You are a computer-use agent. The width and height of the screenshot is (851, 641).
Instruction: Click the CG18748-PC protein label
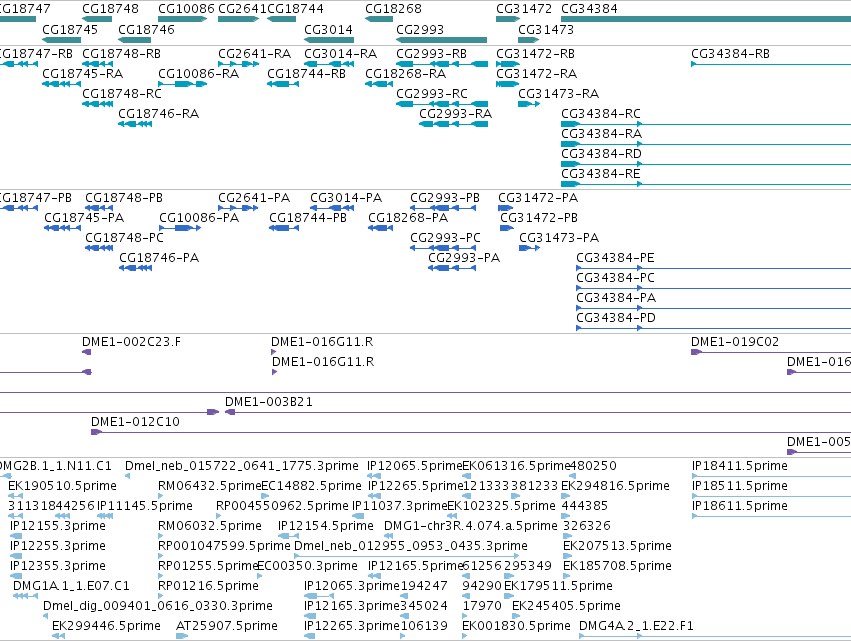[x=124, y=238]
